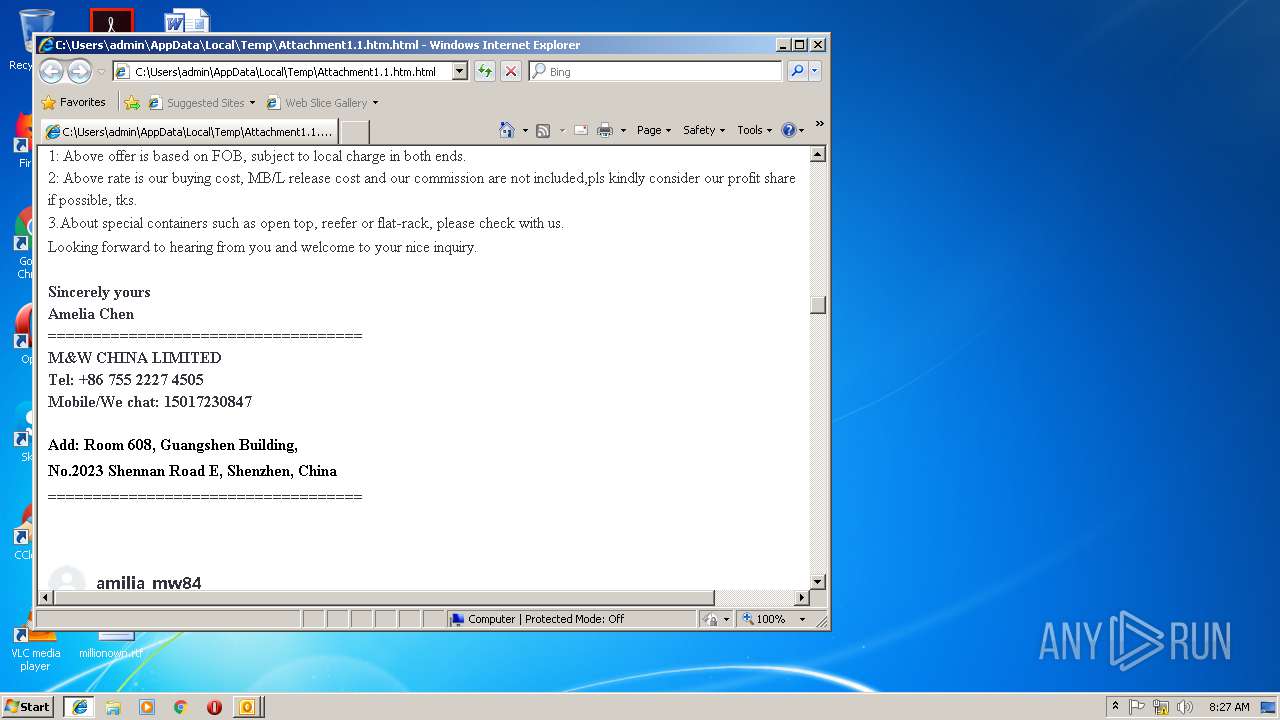Click Internet Explorer taskbar icon
The width and height of the screenshot is (1280, 720).
pos(80,706)
